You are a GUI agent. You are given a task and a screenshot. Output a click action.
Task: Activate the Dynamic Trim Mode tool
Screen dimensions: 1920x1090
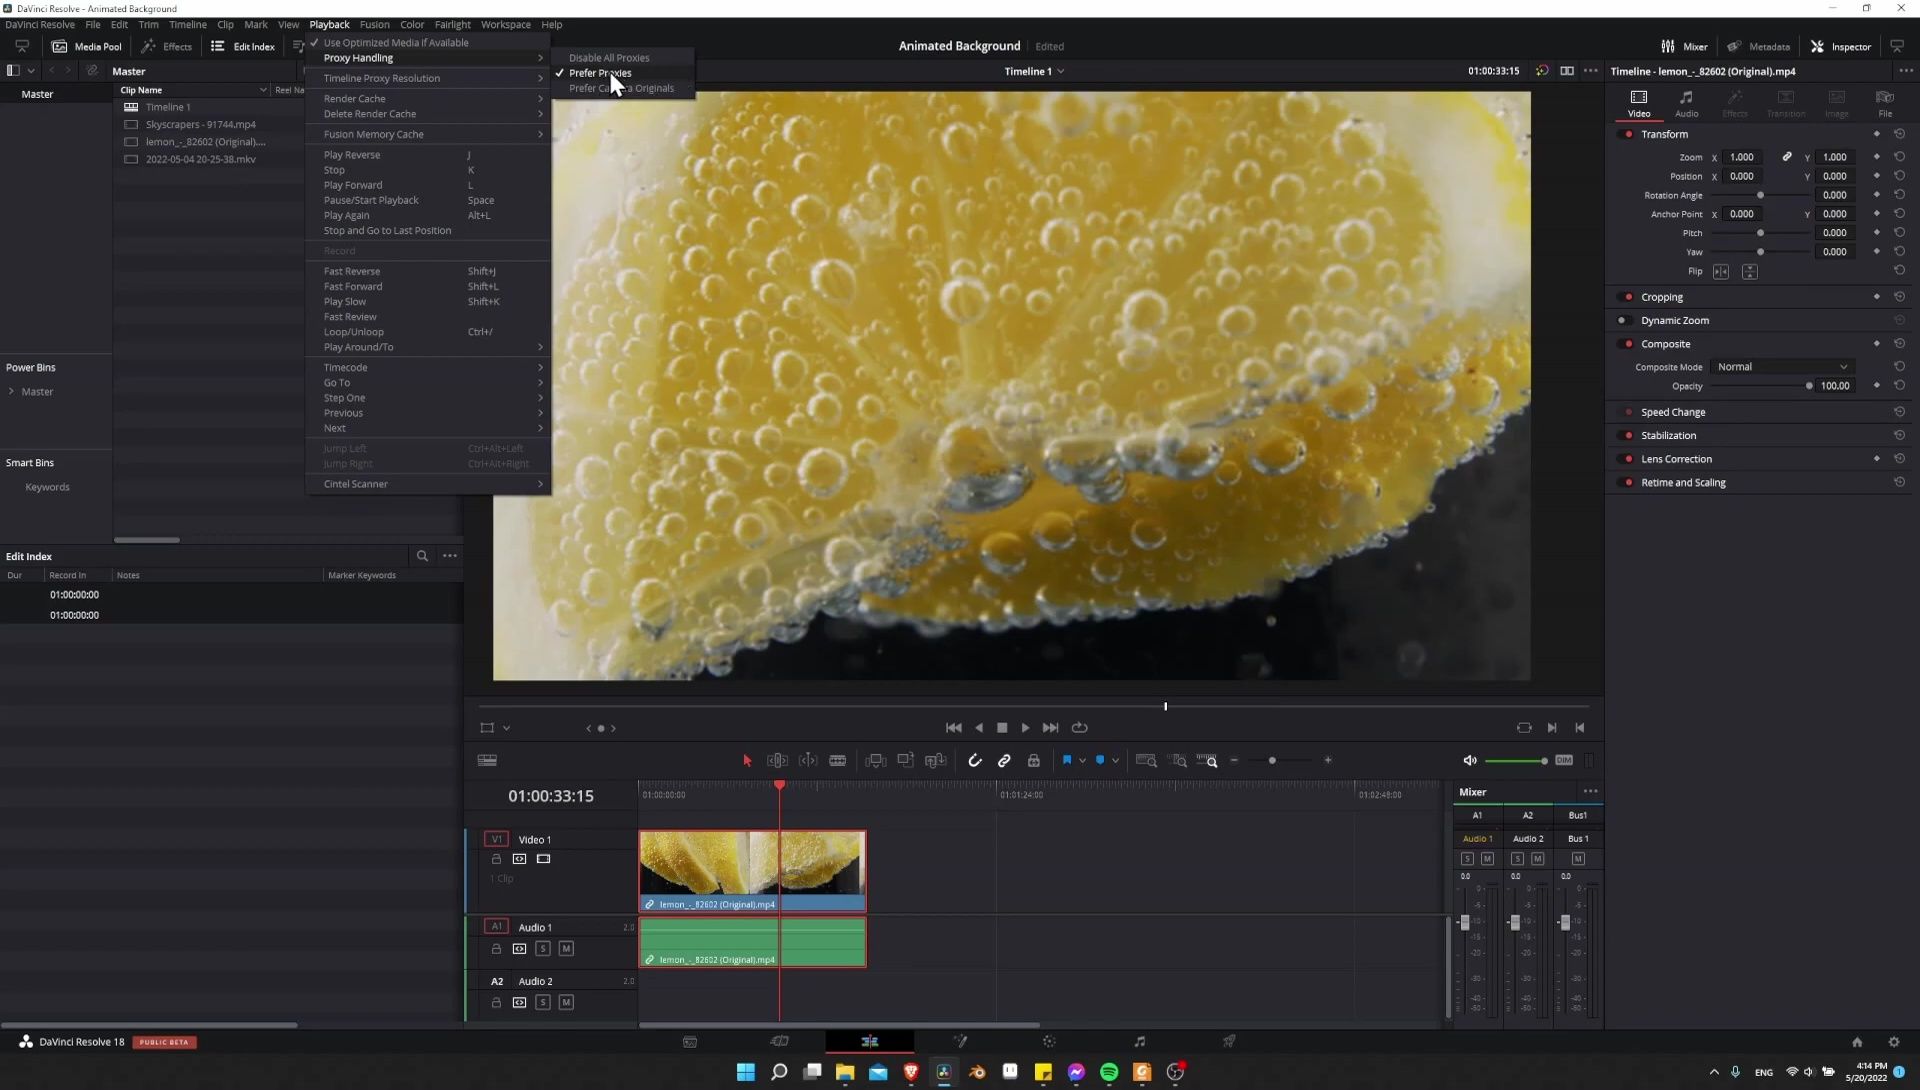(808, 760)
